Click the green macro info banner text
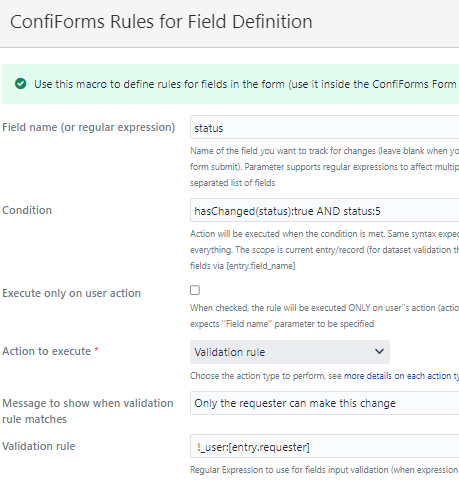 (245, 84)
